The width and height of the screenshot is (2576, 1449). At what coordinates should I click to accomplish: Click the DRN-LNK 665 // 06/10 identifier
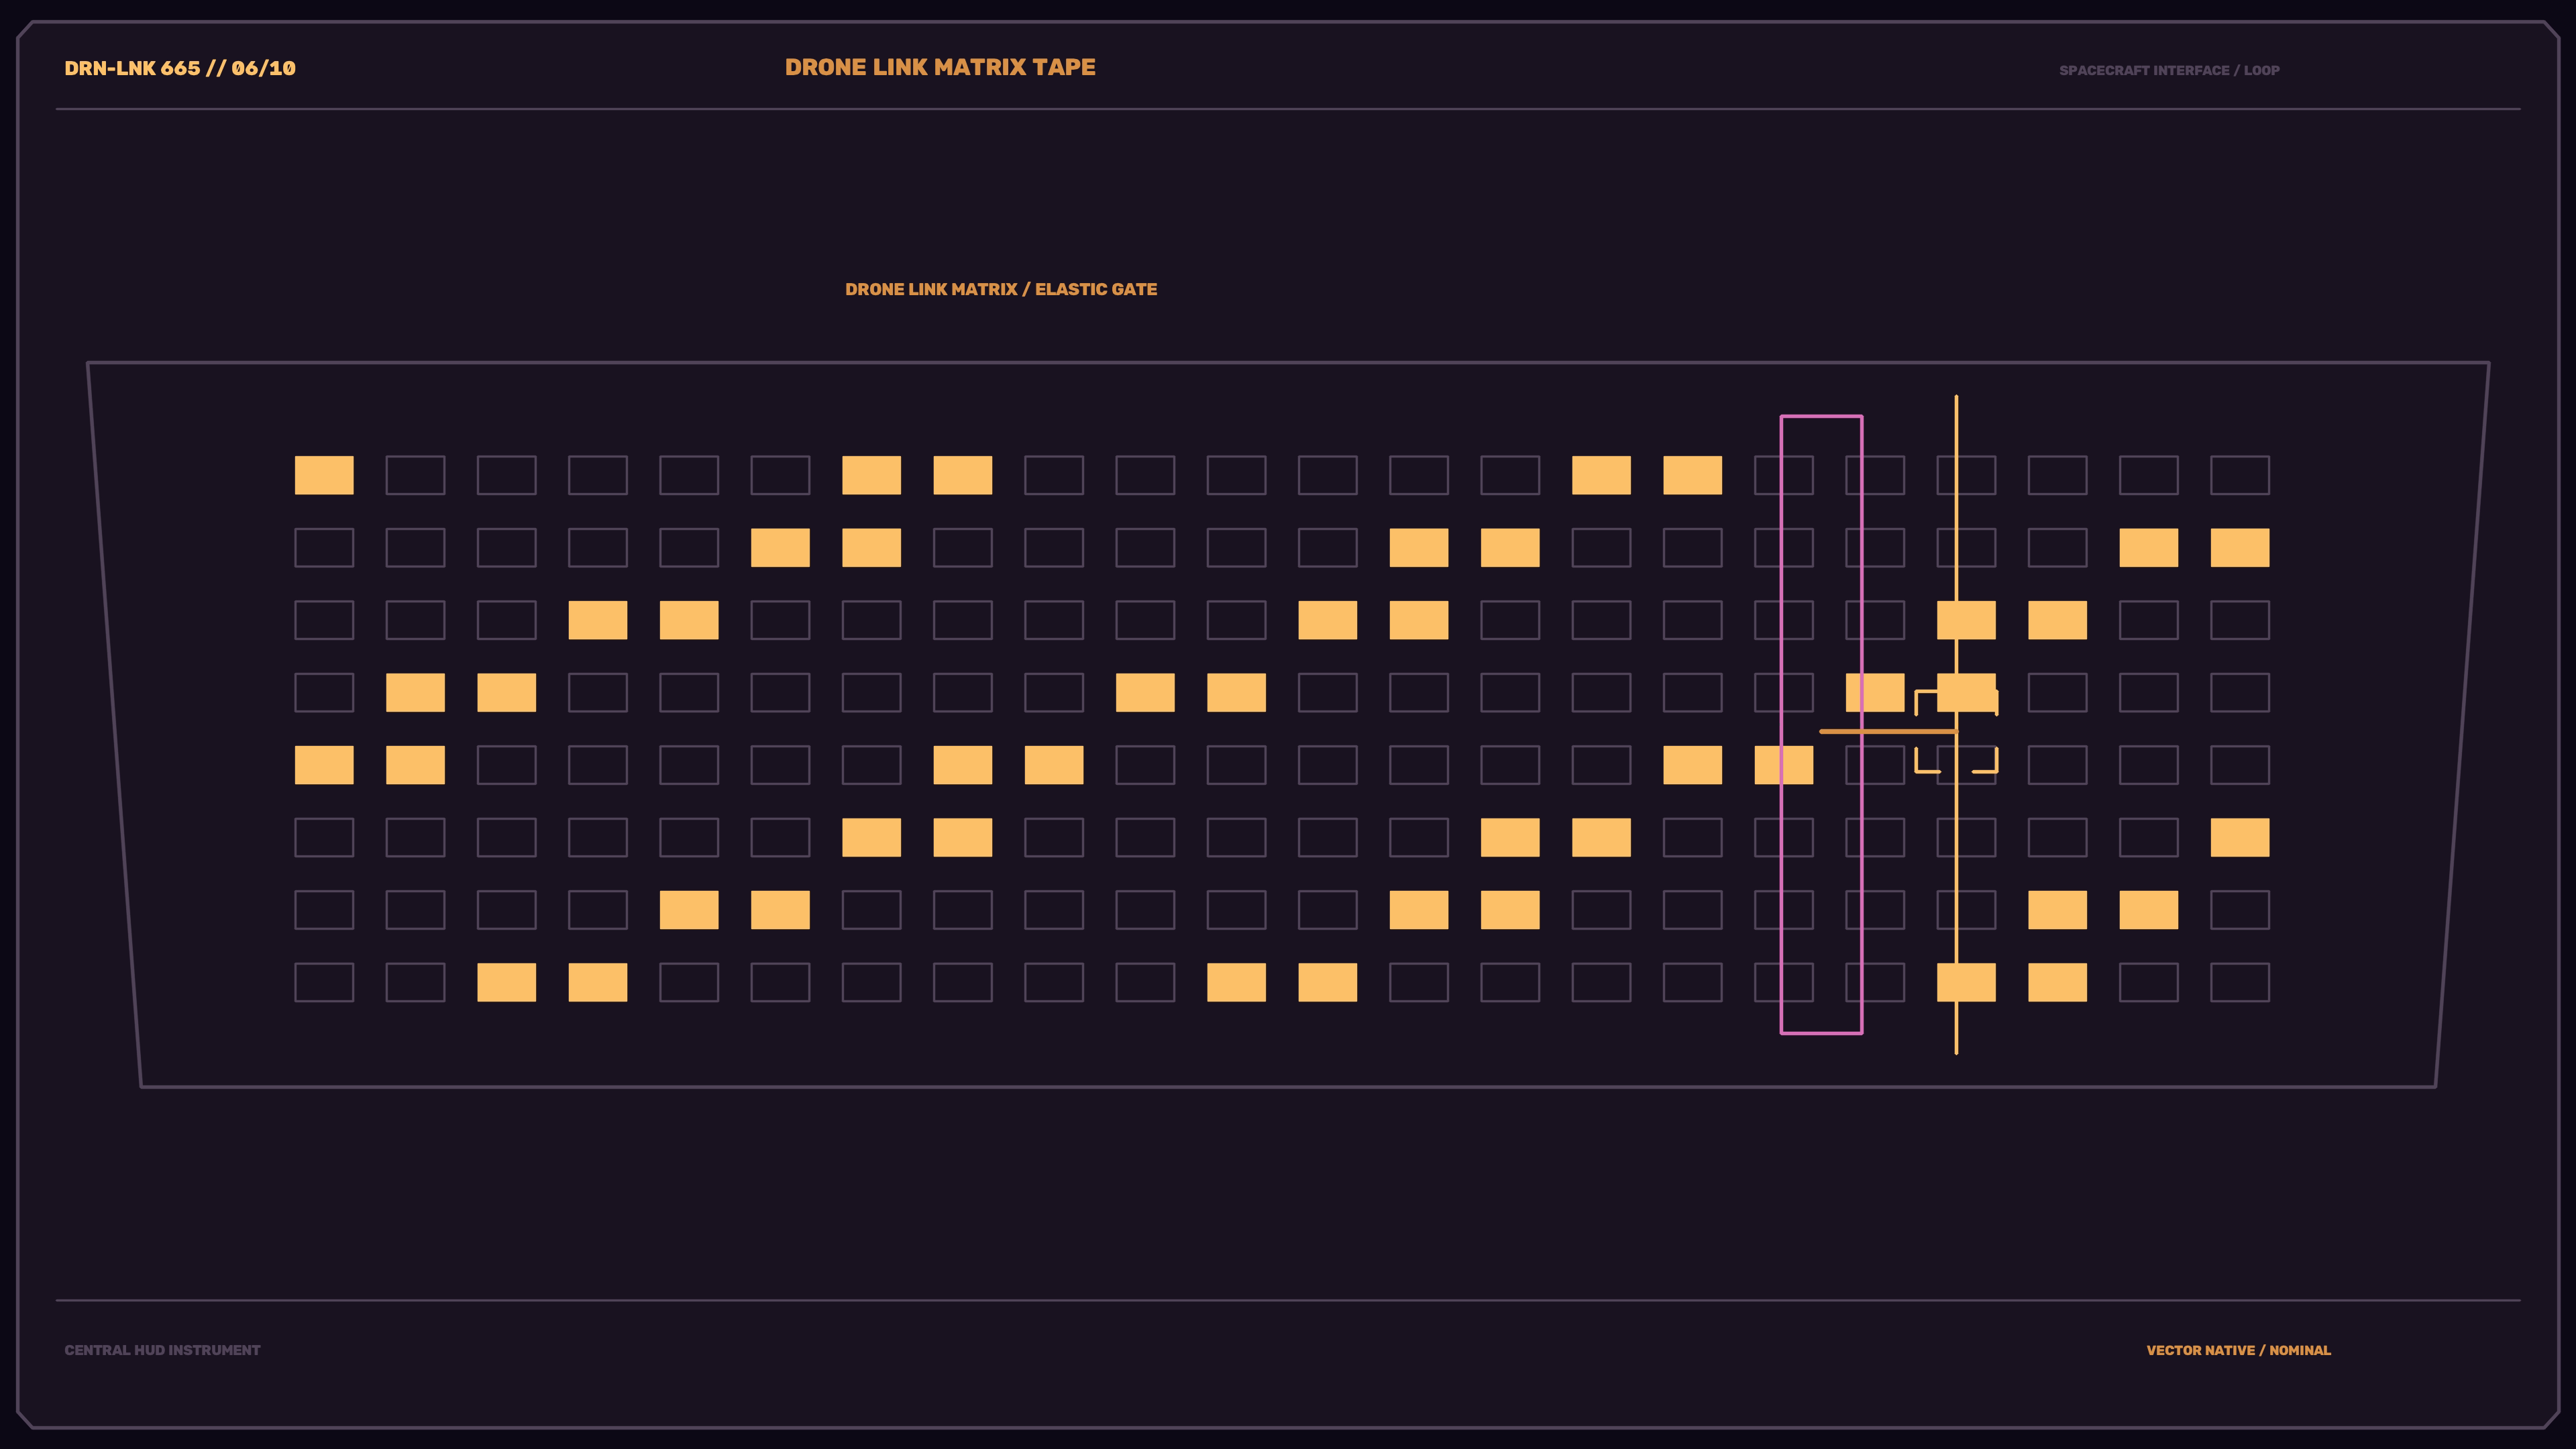(x=180, y=68)
